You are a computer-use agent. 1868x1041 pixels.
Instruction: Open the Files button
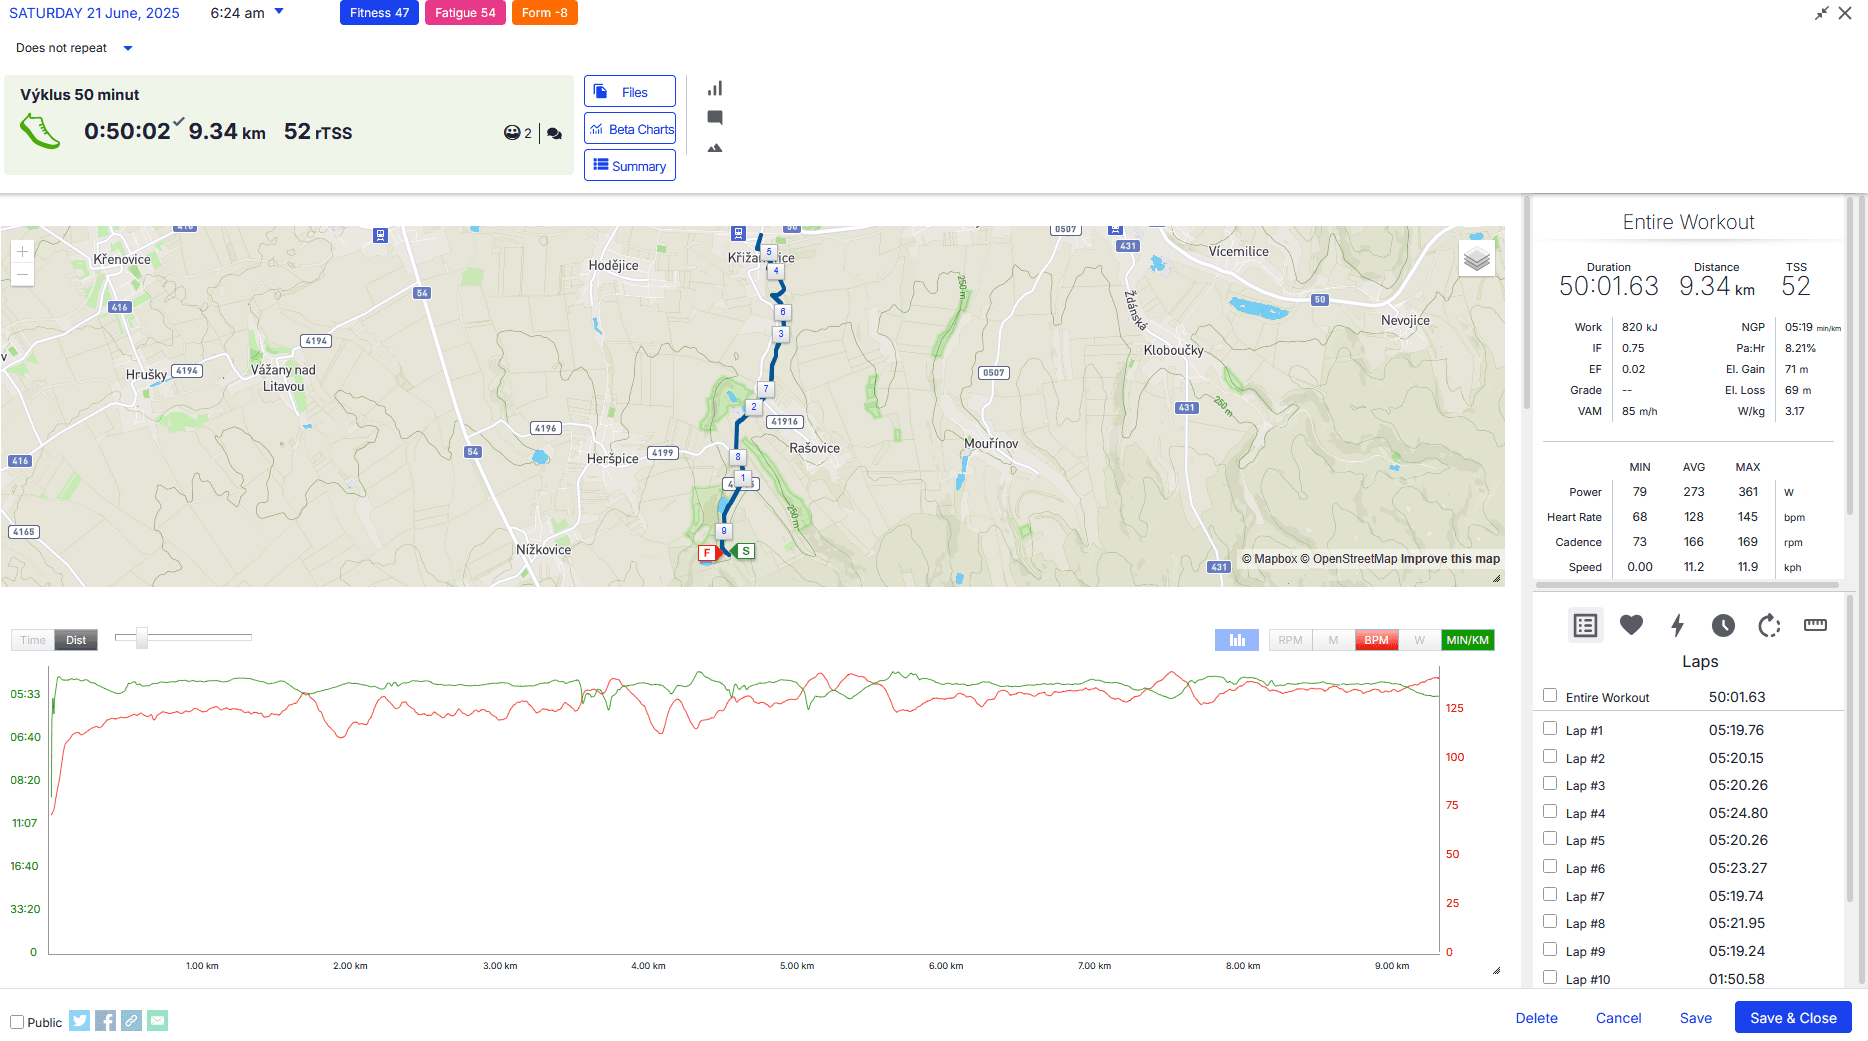point(630,91)
